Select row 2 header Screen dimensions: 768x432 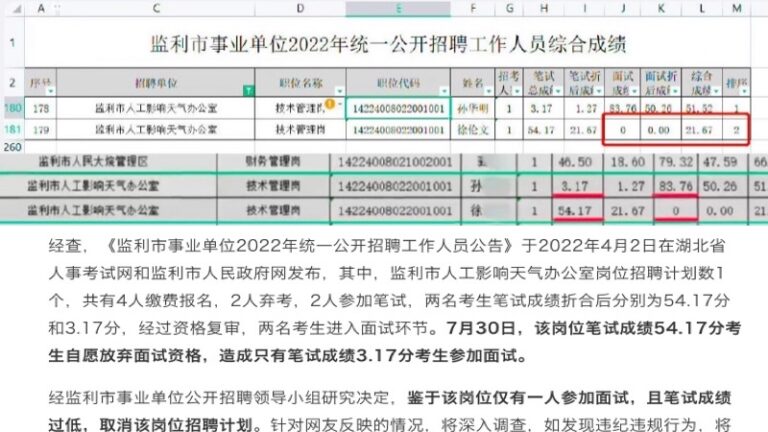click(x=12, y=83)
